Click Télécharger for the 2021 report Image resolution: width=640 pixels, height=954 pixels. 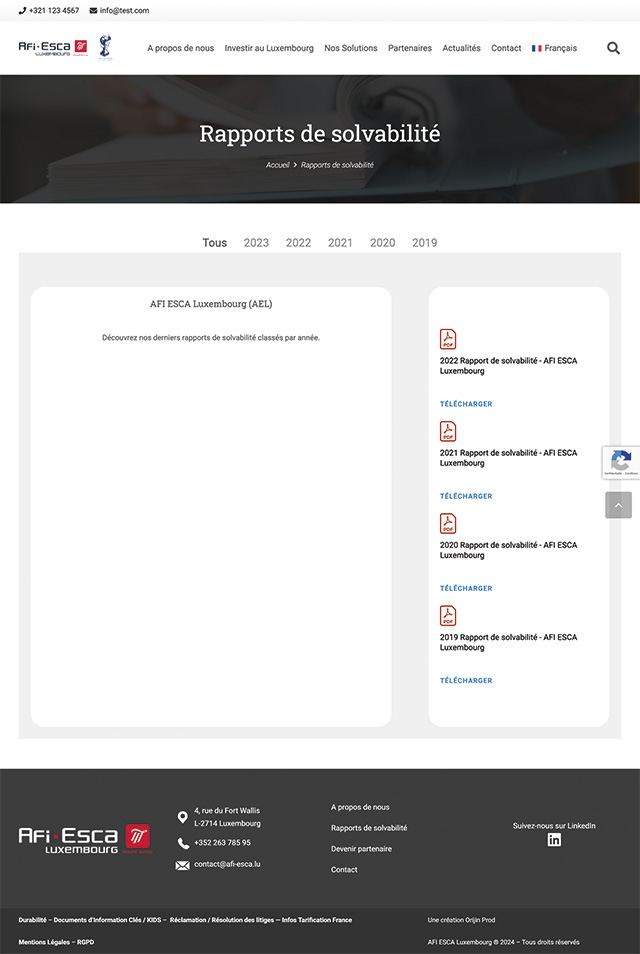tap(466, 496)
